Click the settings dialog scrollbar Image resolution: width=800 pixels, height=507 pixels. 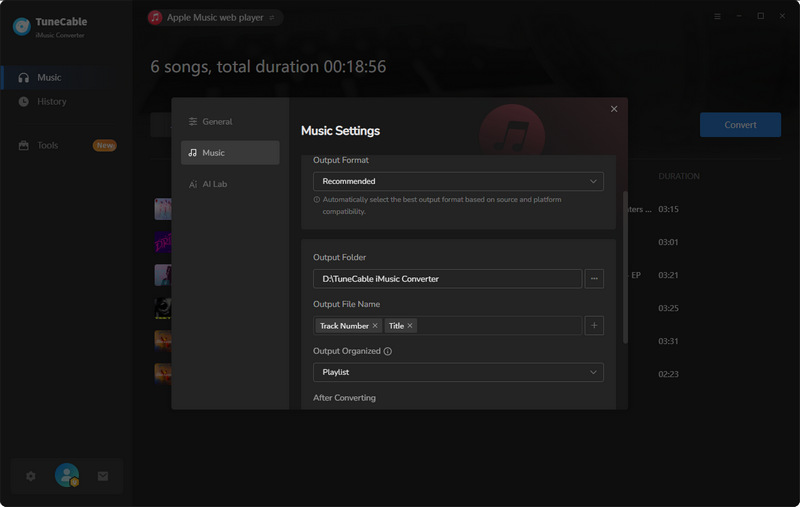click(x=625, y=267)
